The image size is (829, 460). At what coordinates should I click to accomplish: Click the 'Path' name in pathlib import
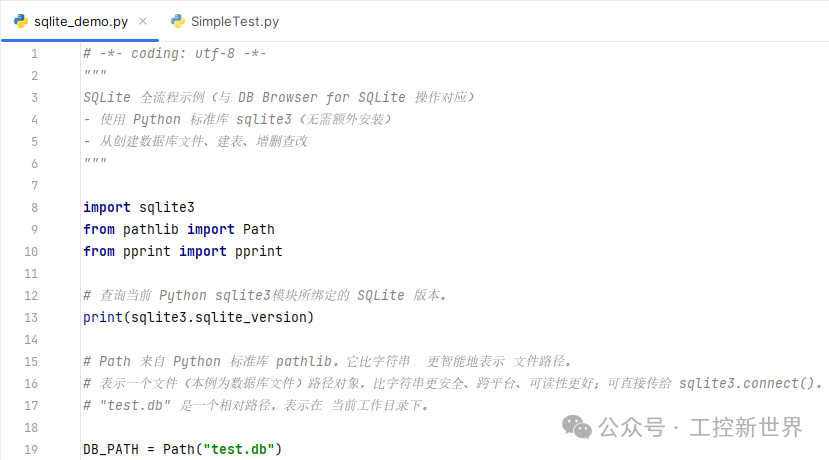258,229
